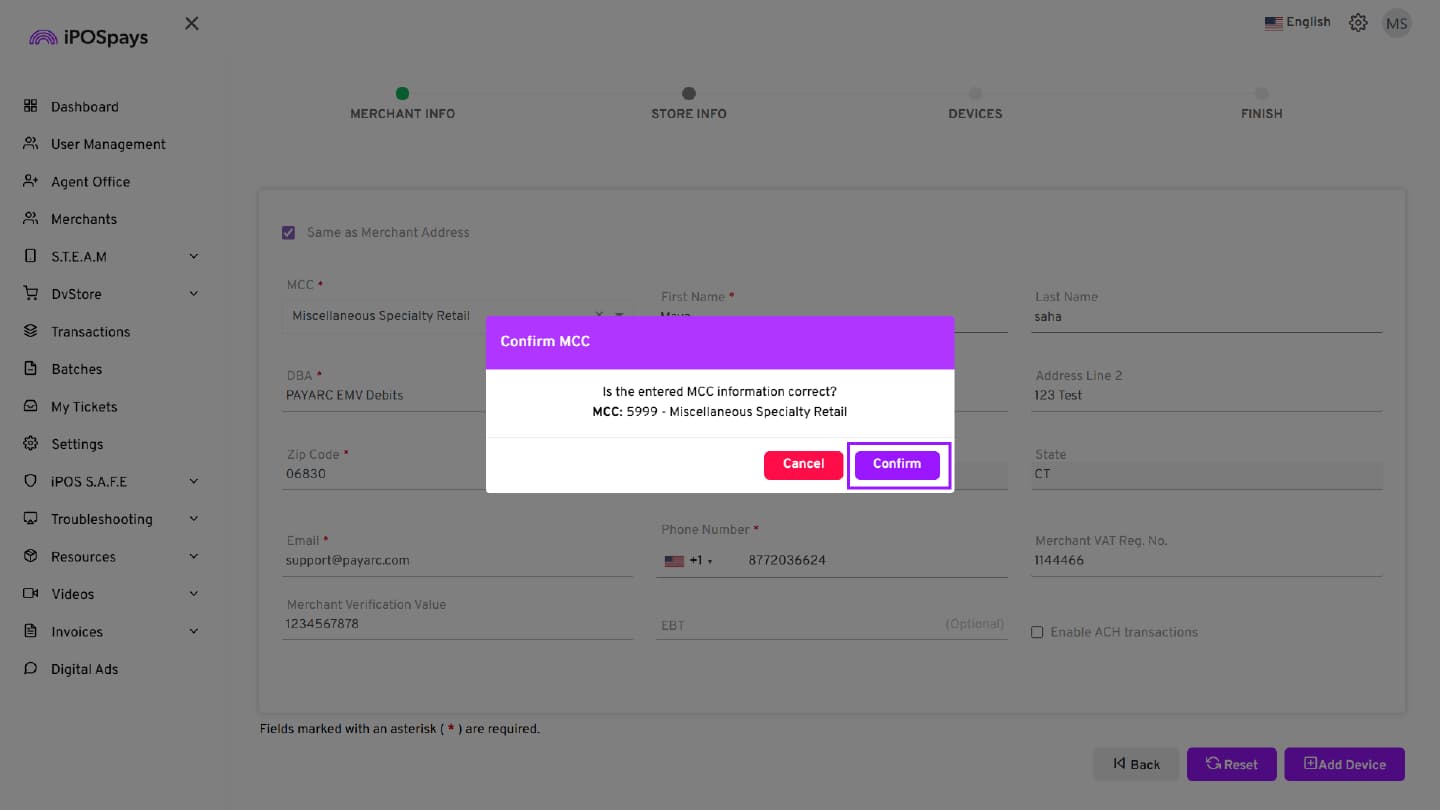Cancel the Confirm MCC dialog
This screenshot has height=810, width=1440.
point(803,464)
